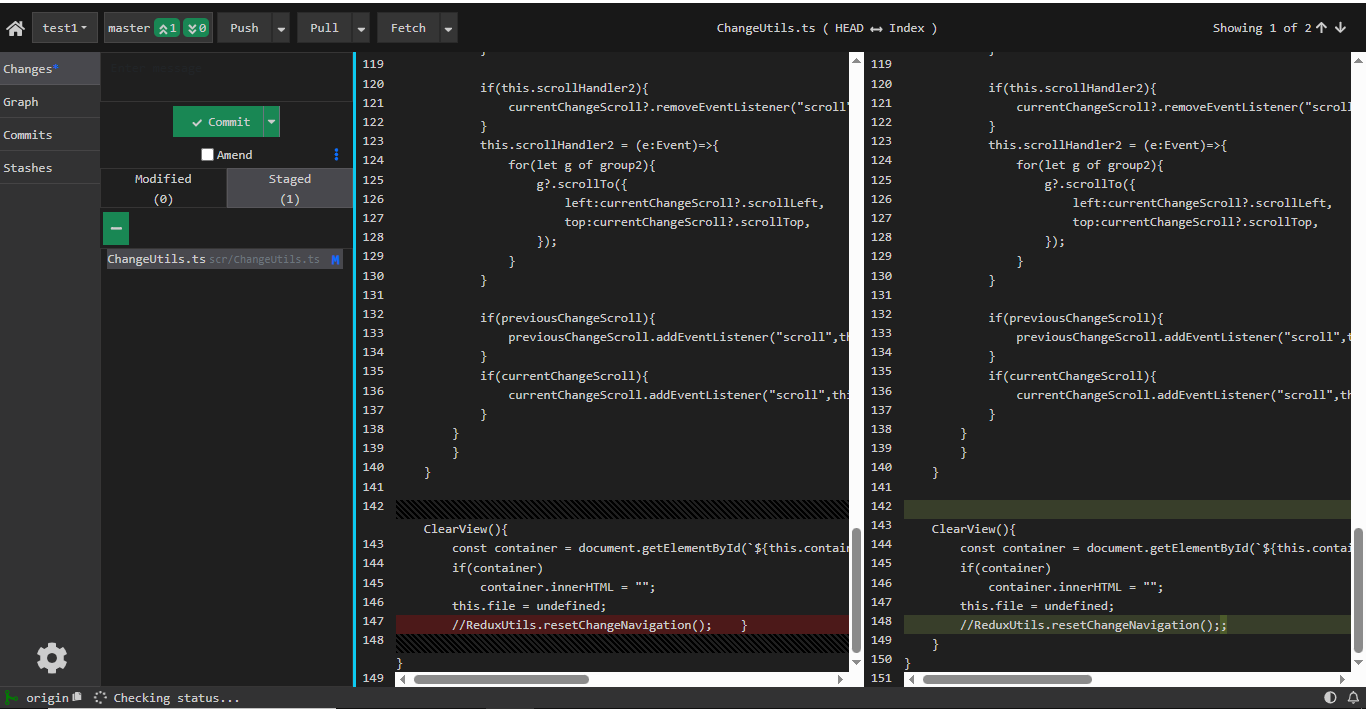Toggle theme with half-circle contrast icon
The width and height of the screenshot is (1366, 709).
(x=1330, y=698)
